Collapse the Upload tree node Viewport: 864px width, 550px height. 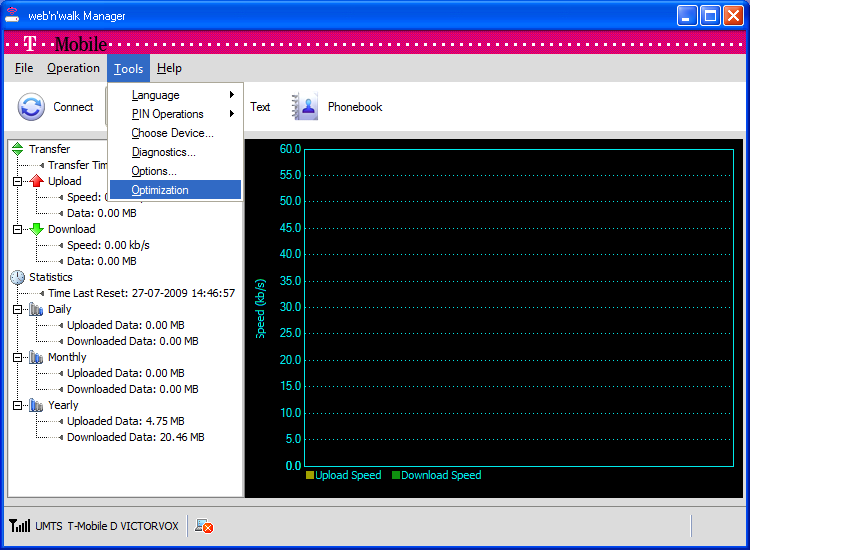tap(18, 181)
